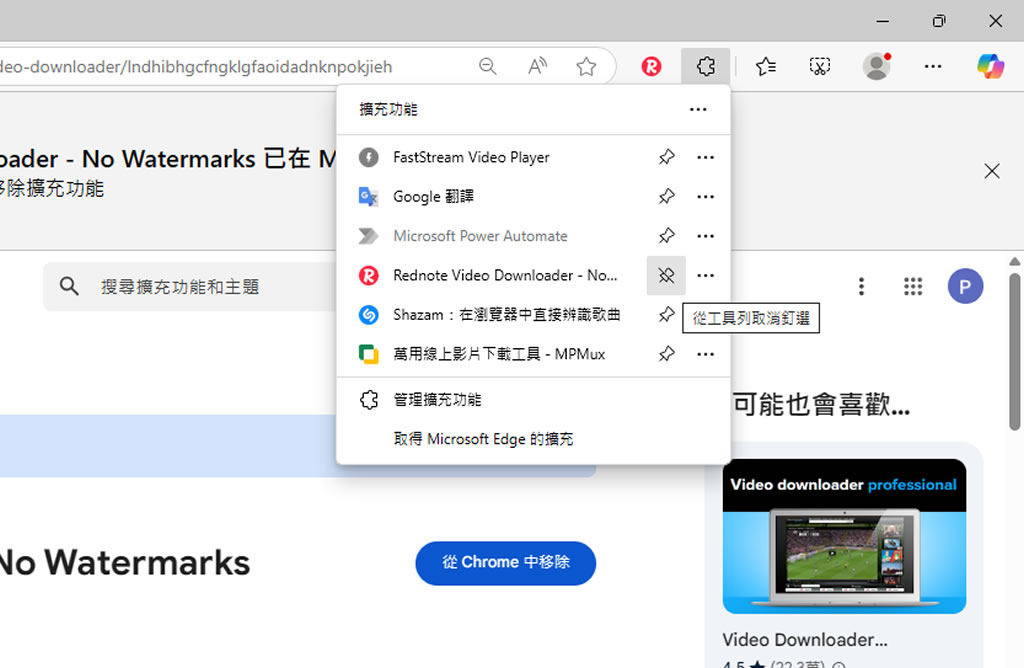
Task: Pin FastStream Video Player to toolbar
Action: point(666,157)
